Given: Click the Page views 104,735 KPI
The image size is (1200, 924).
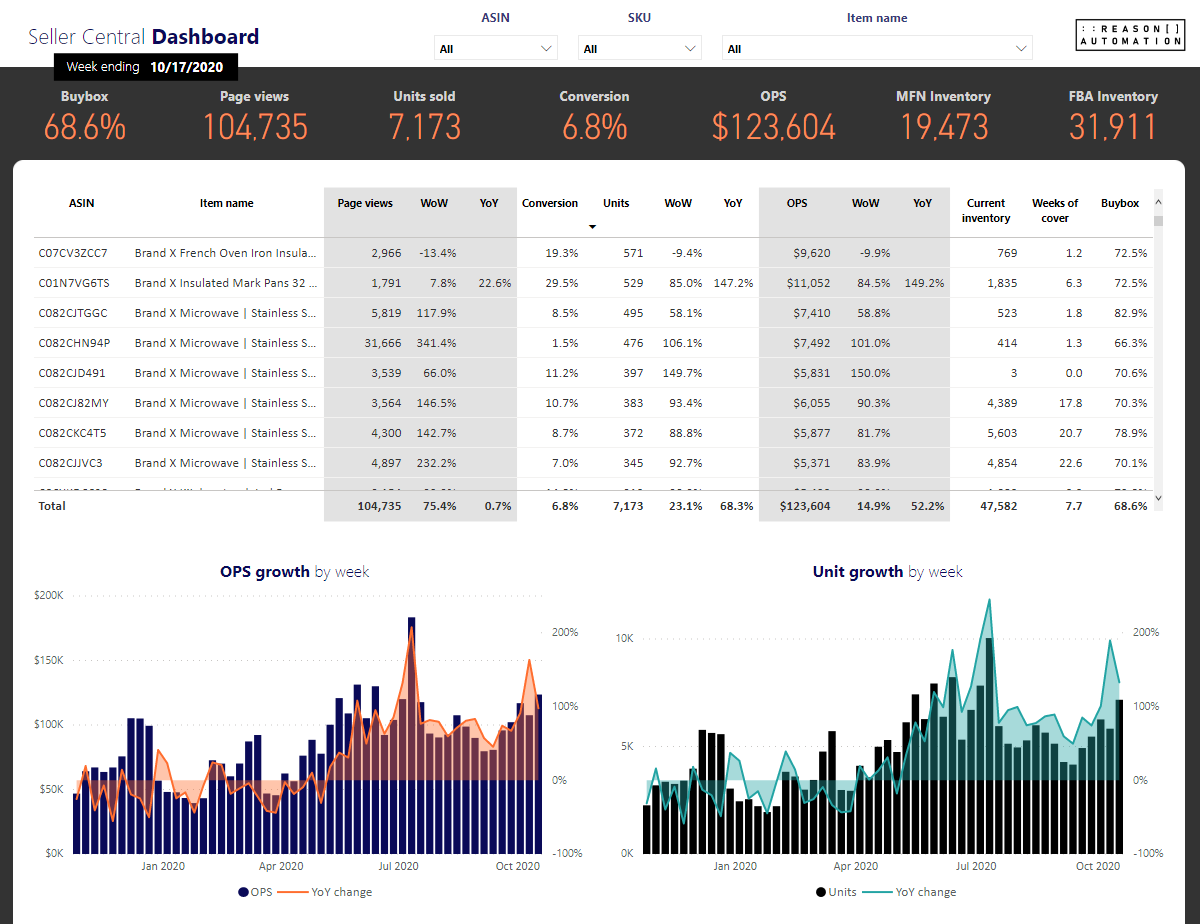Looking at the screenshot, I should (255, 116).
